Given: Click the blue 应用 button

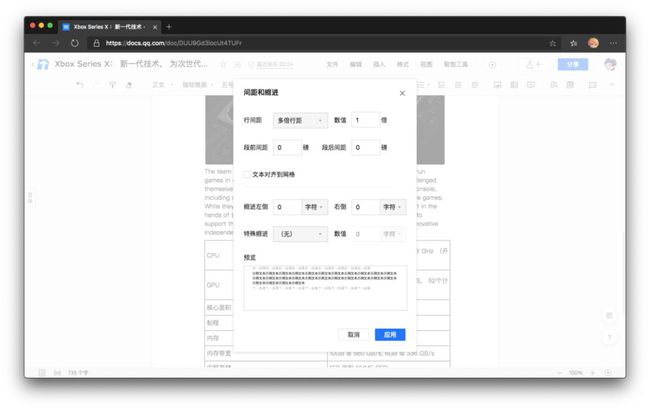Looking at the screenshot, I should click(x=390, y=335).
